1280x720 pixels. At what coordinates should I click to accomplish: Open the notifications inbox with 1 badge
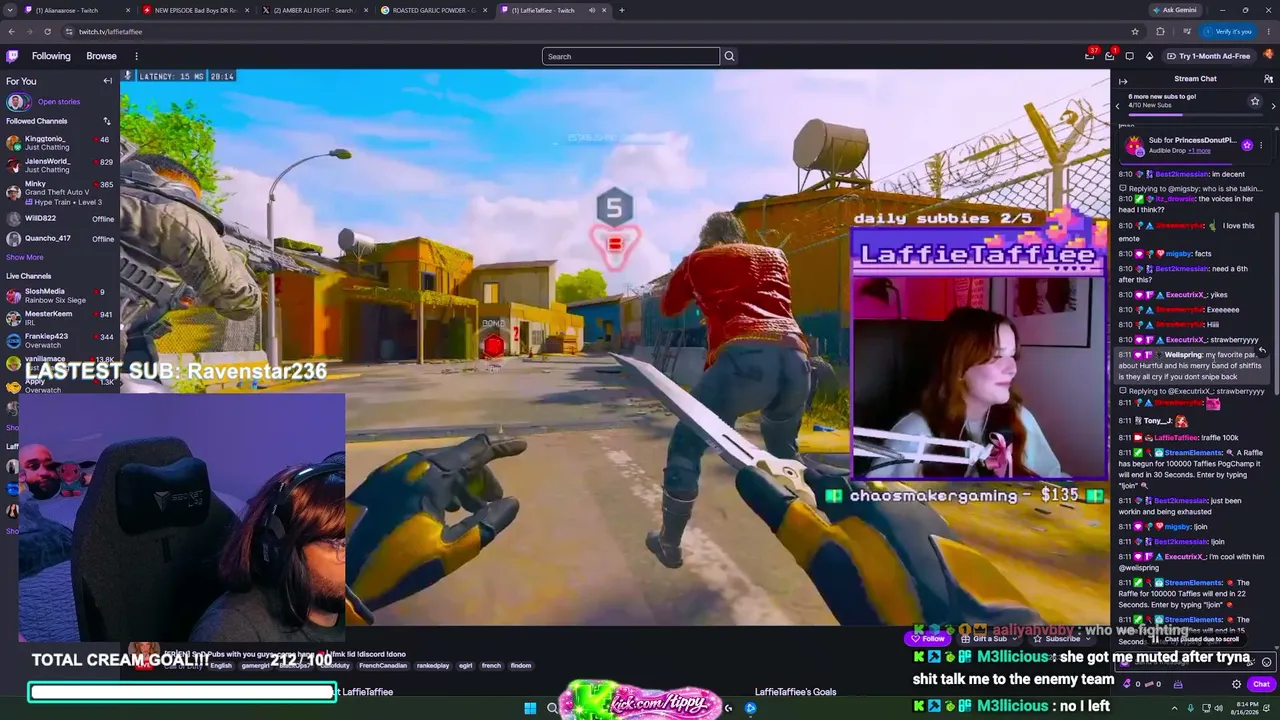tap(1110, 56)
